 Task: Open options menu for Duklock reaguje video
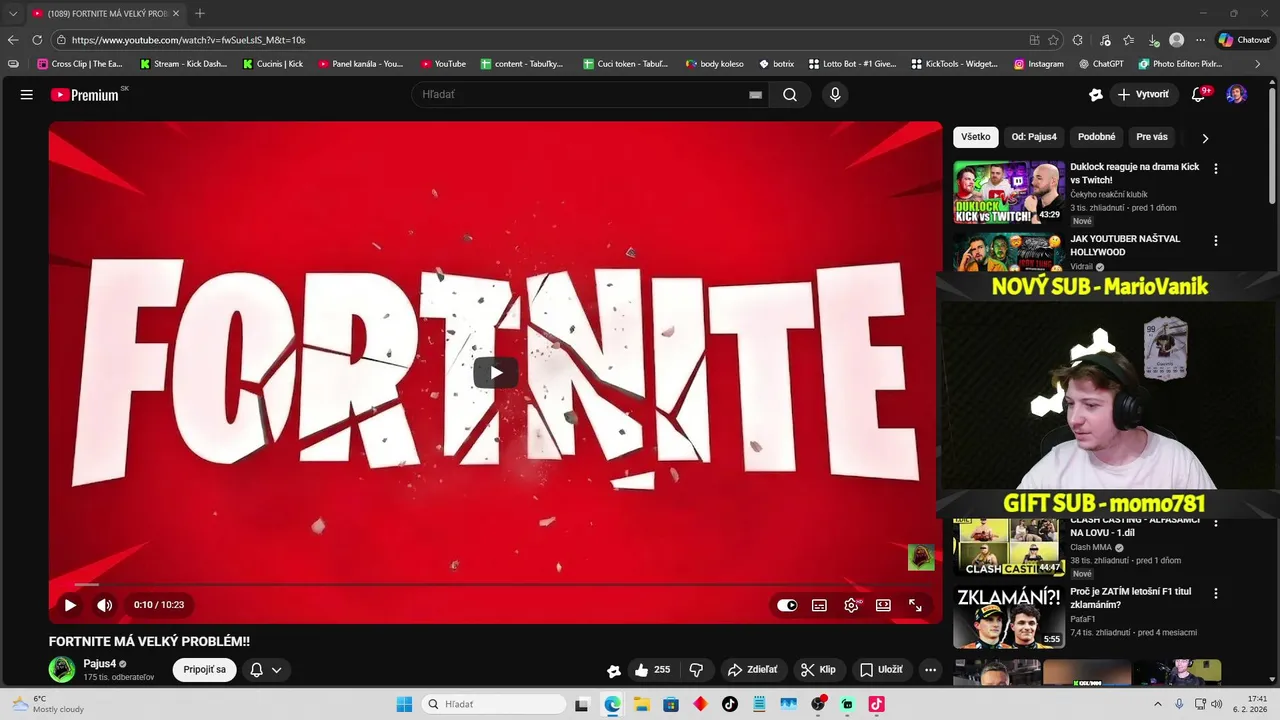[1216, 169]
